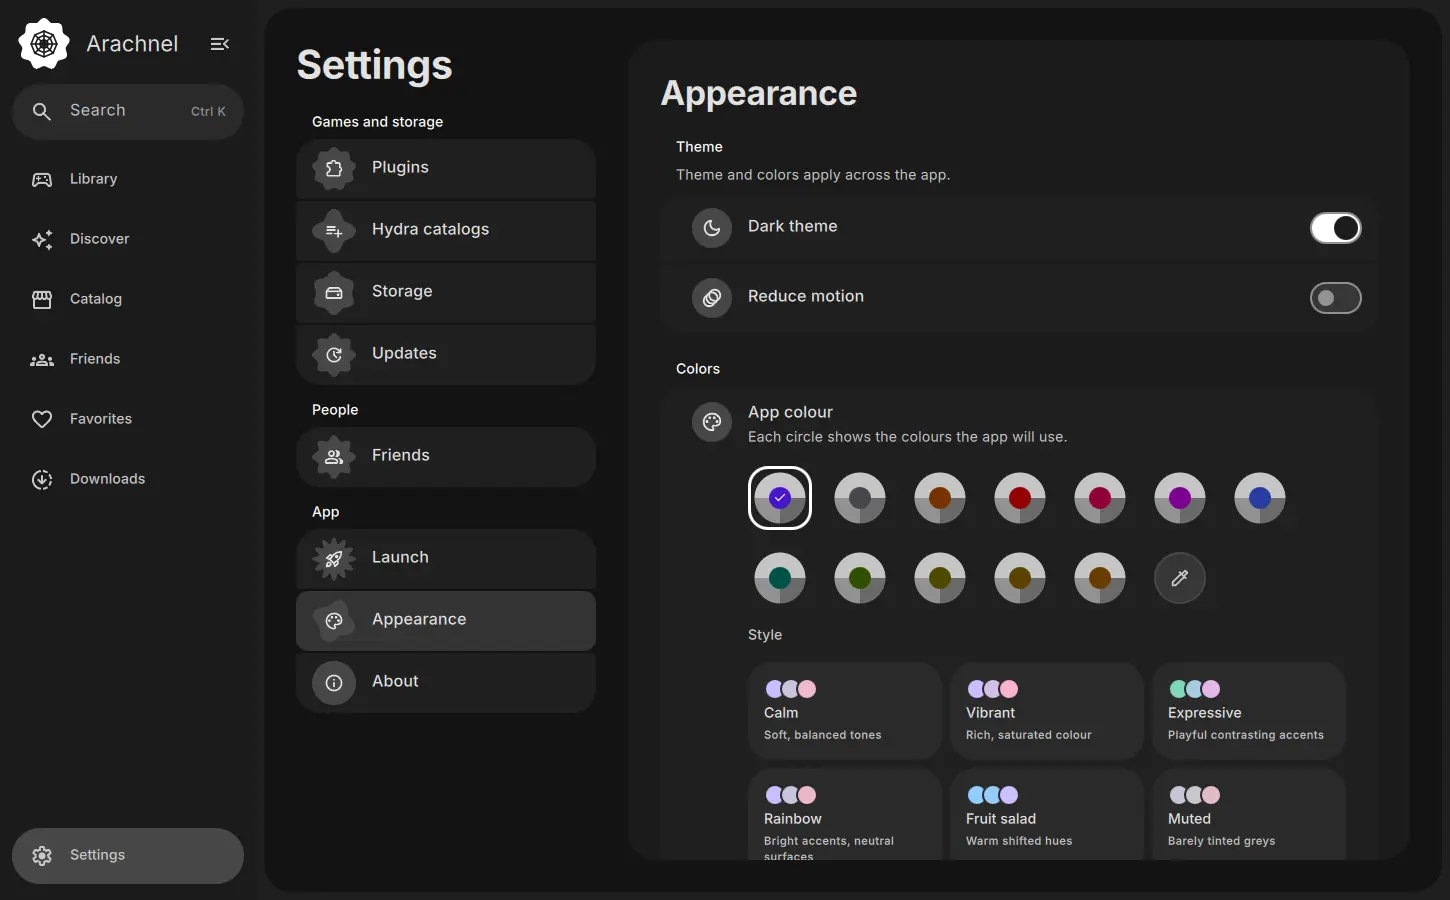Select the Appearance settings section

[x=446, y=620]
